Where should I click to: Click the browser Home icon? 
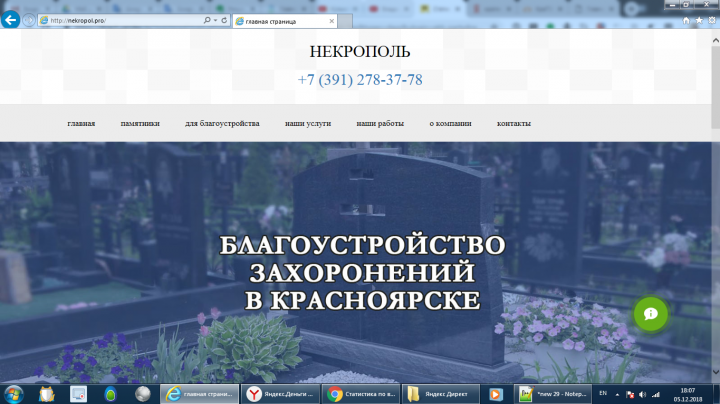click(x=686, y=20)
